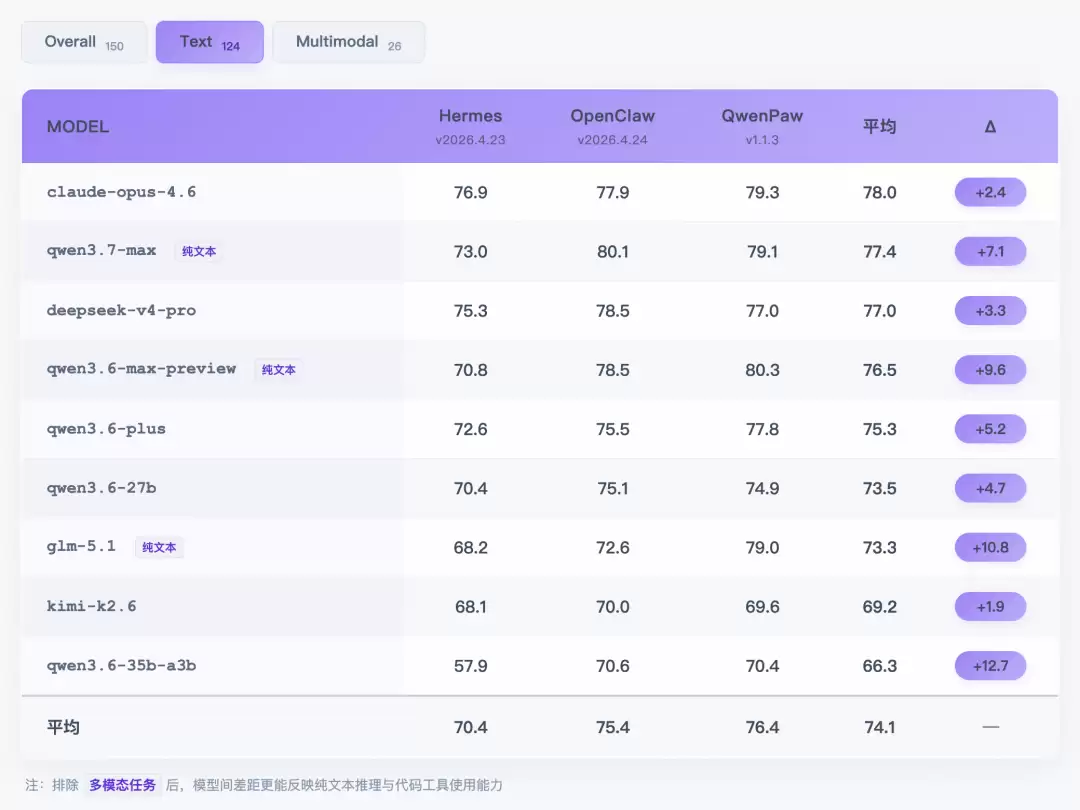Select the qwen3.6-35b-a3b model name
This screenshot has width=1080, height=810.
coord(121,666)
